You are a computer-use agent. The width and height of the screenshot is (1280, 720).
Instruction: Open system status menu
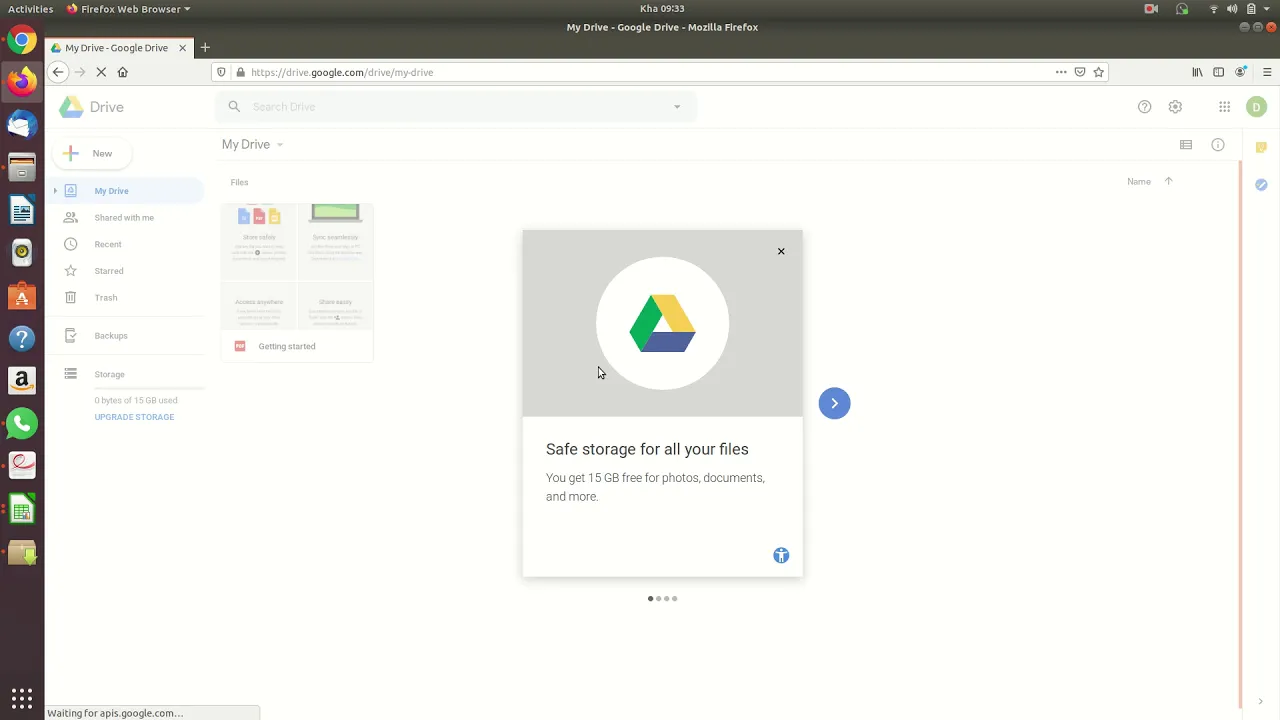pyautogui.click(x=1240, y=9)
